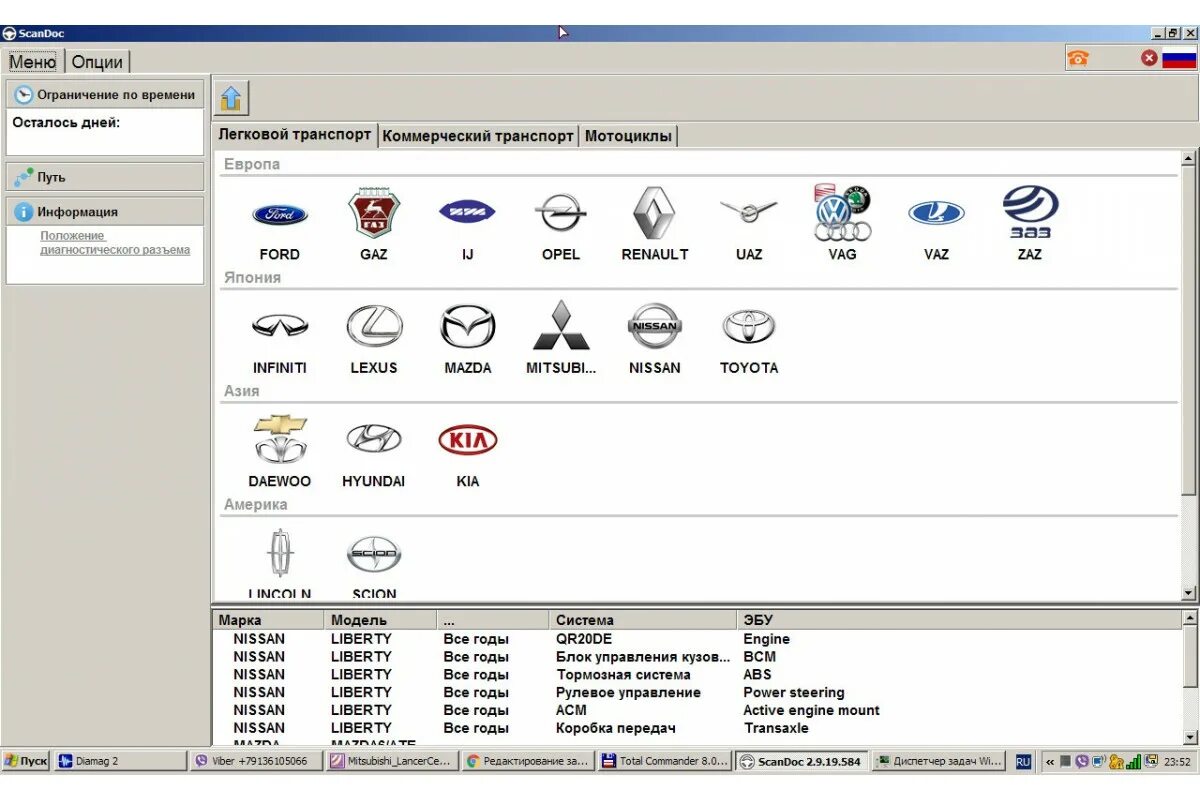Sort history by the Модель column

[381, 620]
